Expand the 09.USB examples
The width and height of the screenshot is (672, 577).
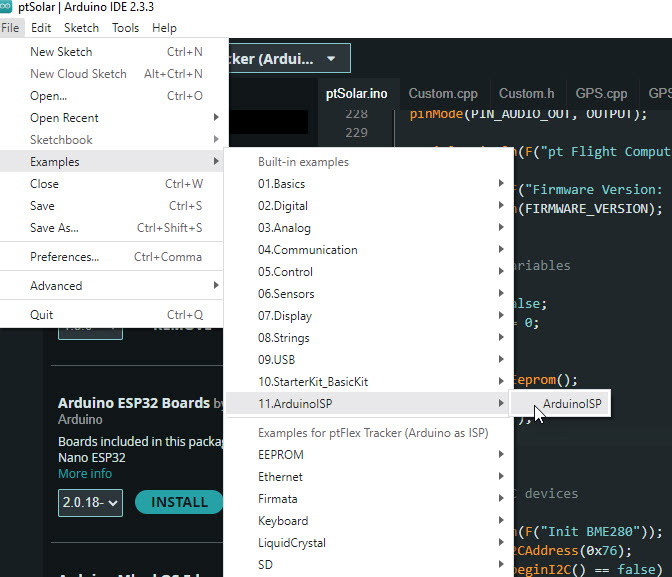click(x=369, y=360)
